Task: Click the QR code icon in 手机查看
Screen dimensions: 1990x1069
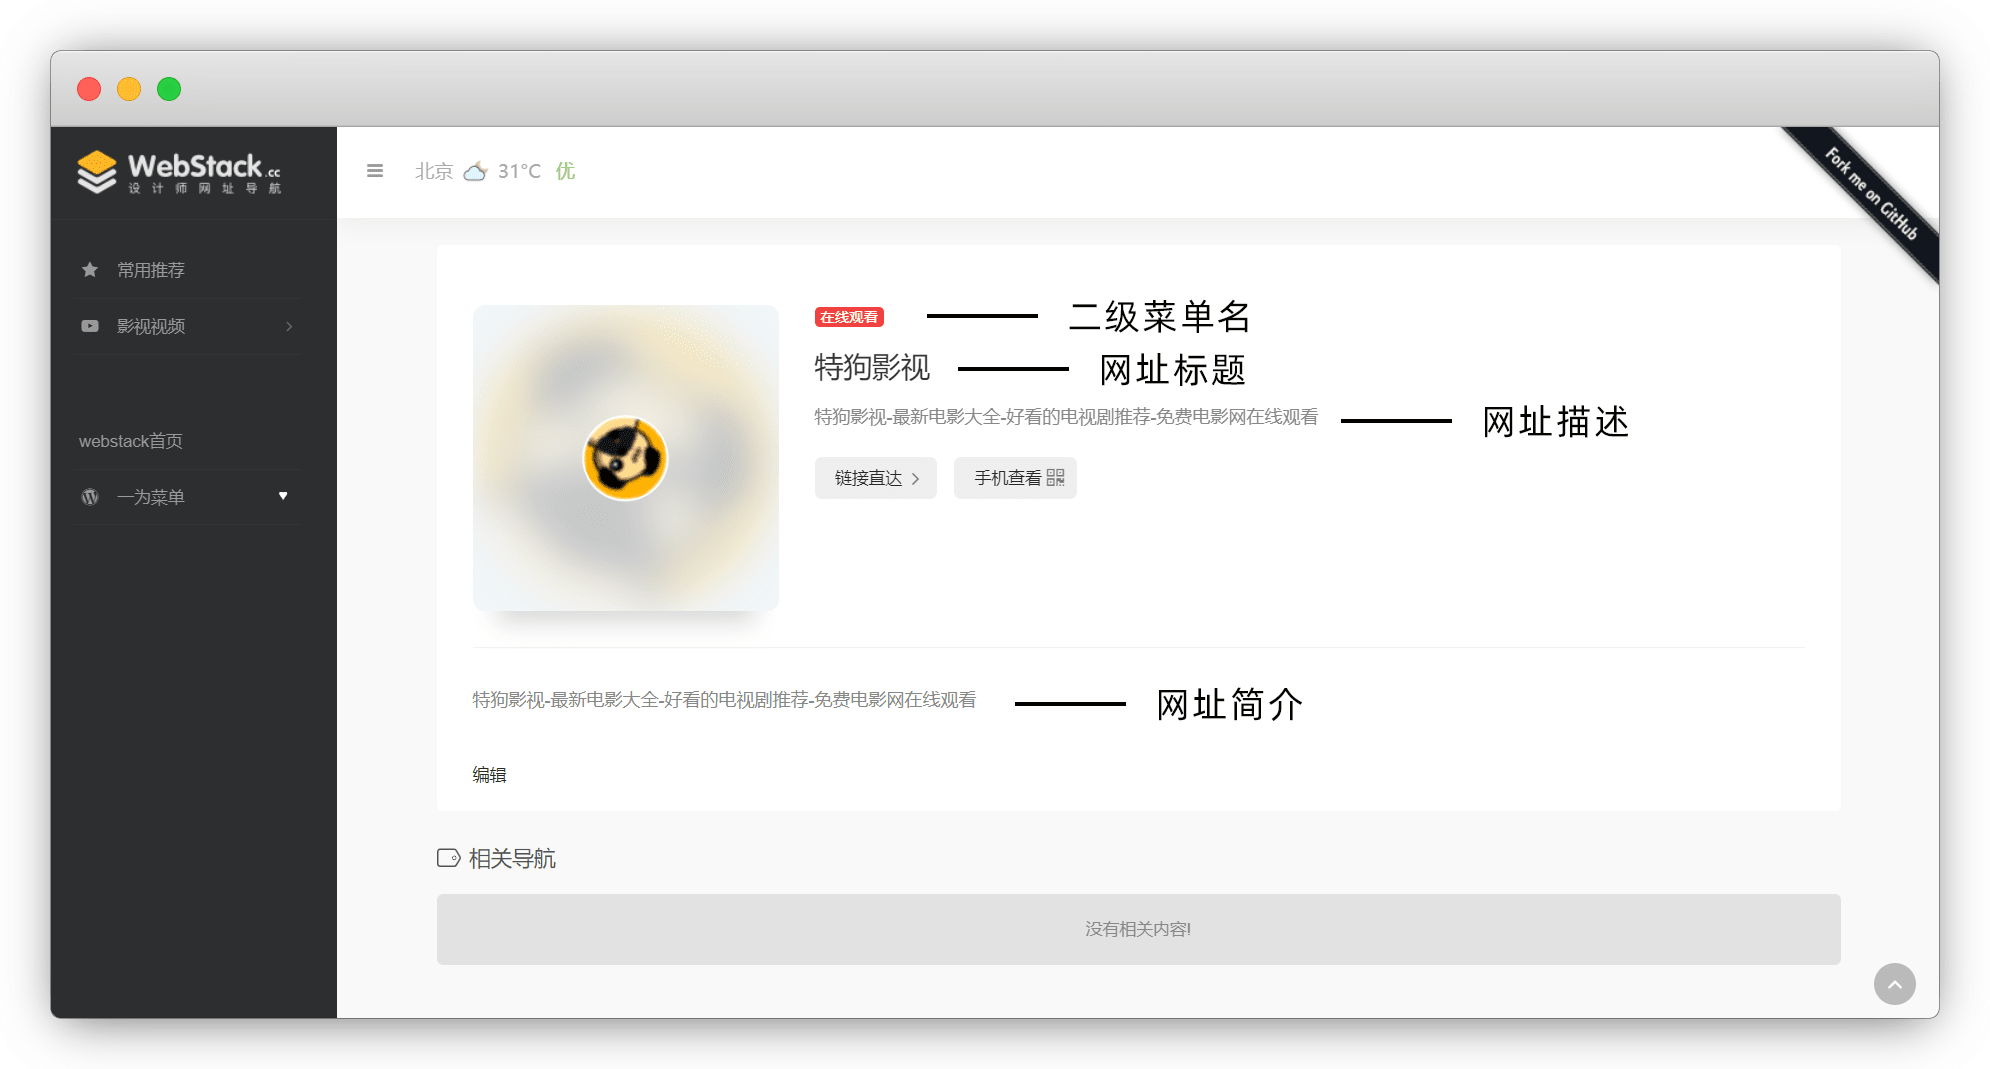Action: tap(1055, 478)
